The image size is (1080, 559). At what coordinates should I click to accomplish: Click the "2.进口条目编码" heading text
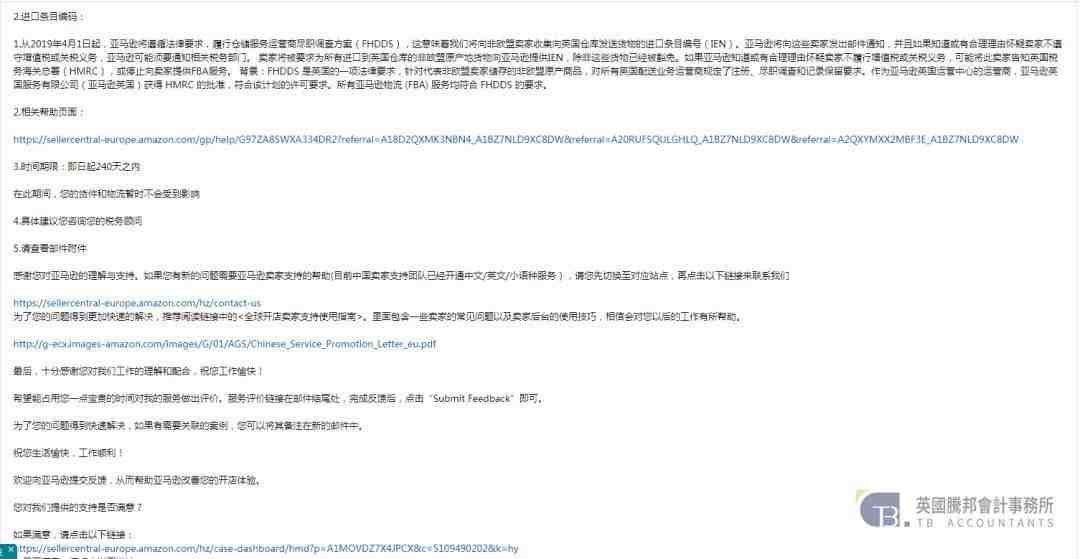tap(50, 16)
